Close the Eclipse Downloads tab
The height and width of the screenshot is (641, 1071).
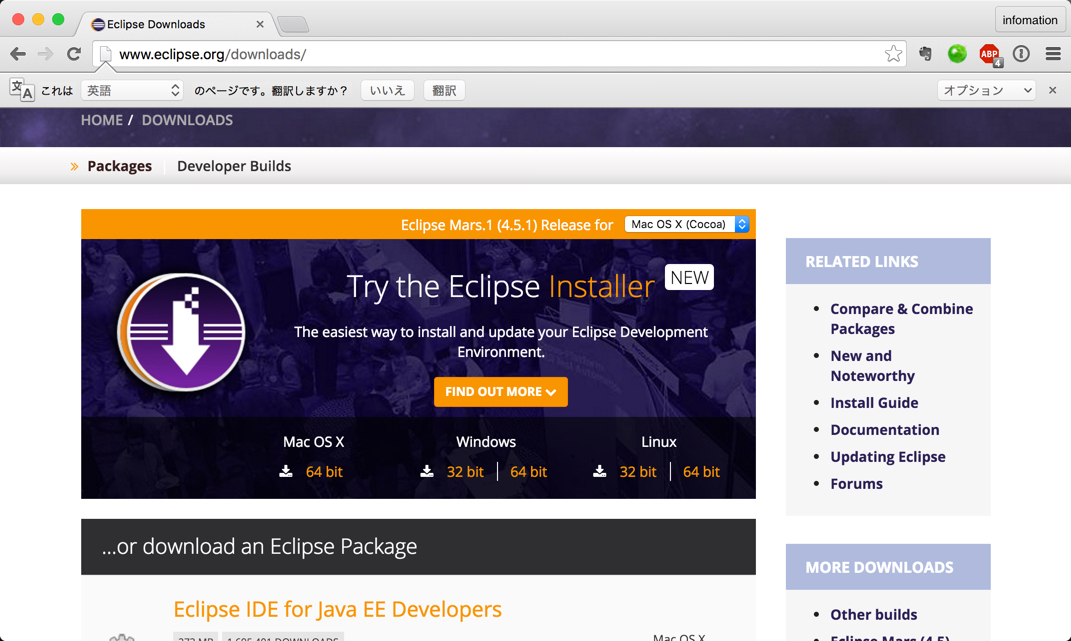tap(260, 24)
